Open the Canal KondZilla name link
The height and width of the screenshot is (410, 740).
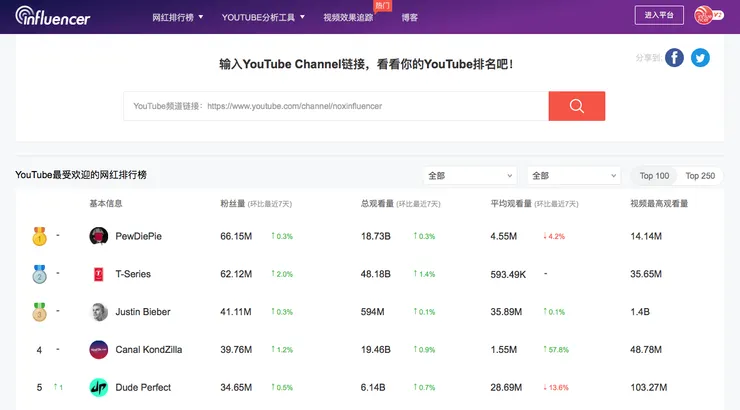(x=149, y=350)
